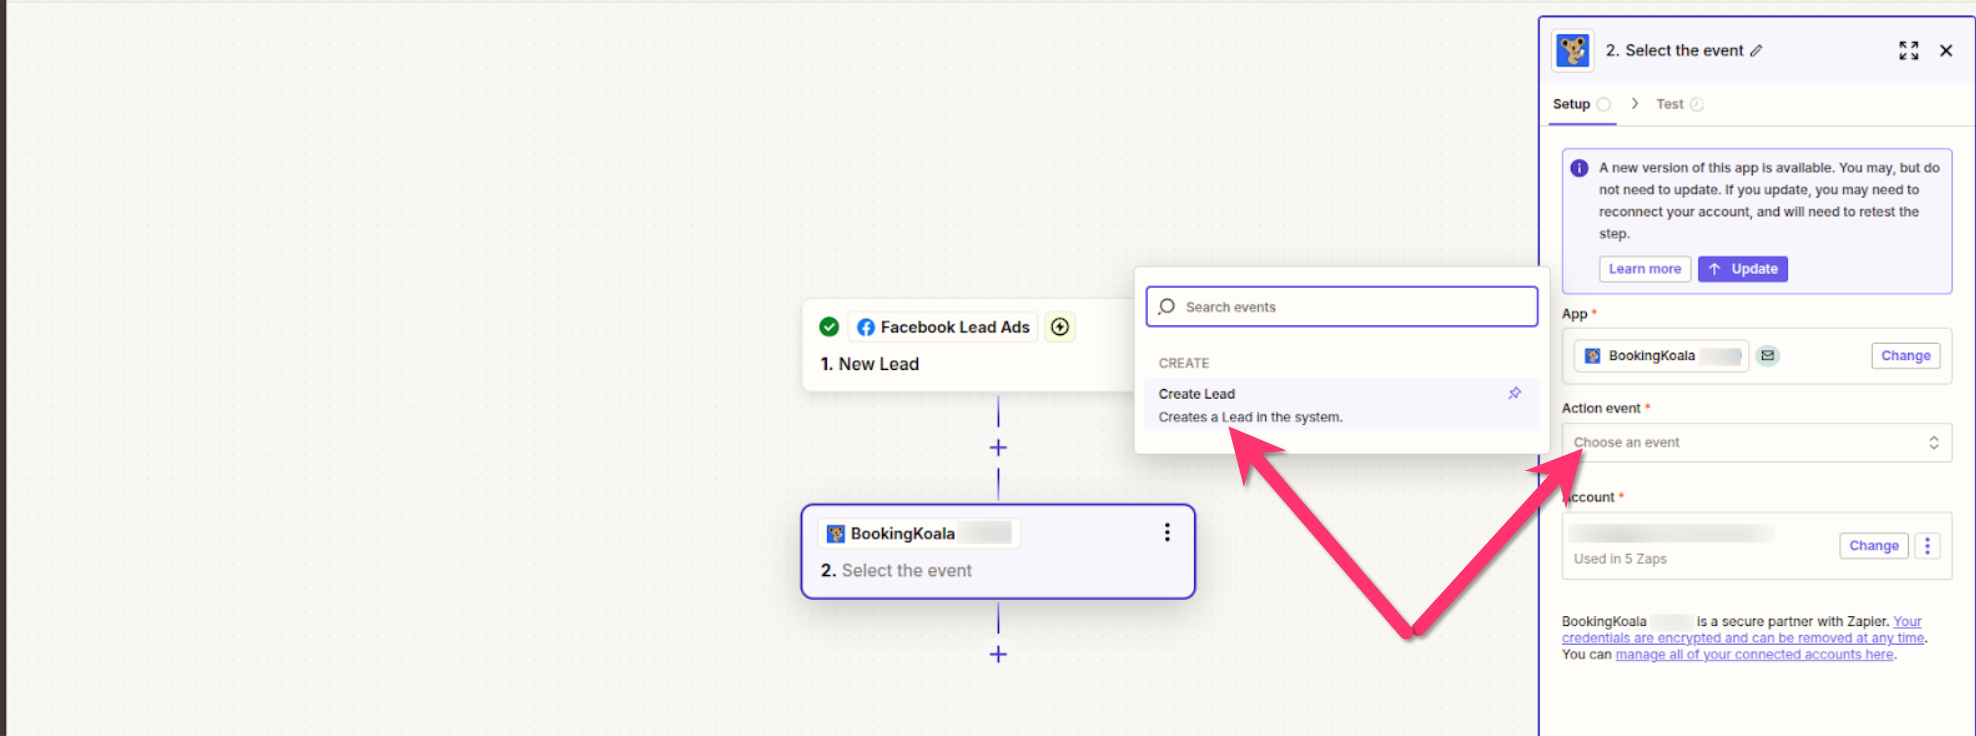Image resolution: width=1976 pixels, height=736 pixels.
Task: Change the selected app
Action: (1905, 356)
